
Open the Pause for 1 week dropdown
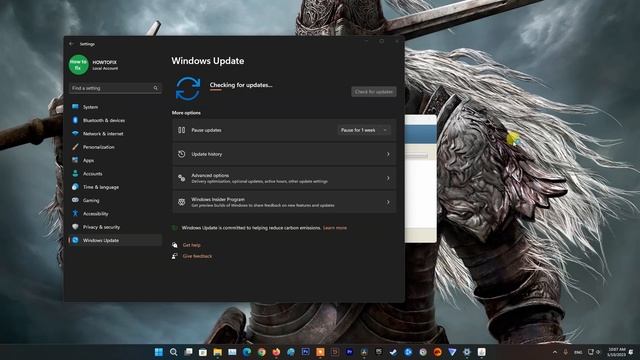[x=363, y=130]
